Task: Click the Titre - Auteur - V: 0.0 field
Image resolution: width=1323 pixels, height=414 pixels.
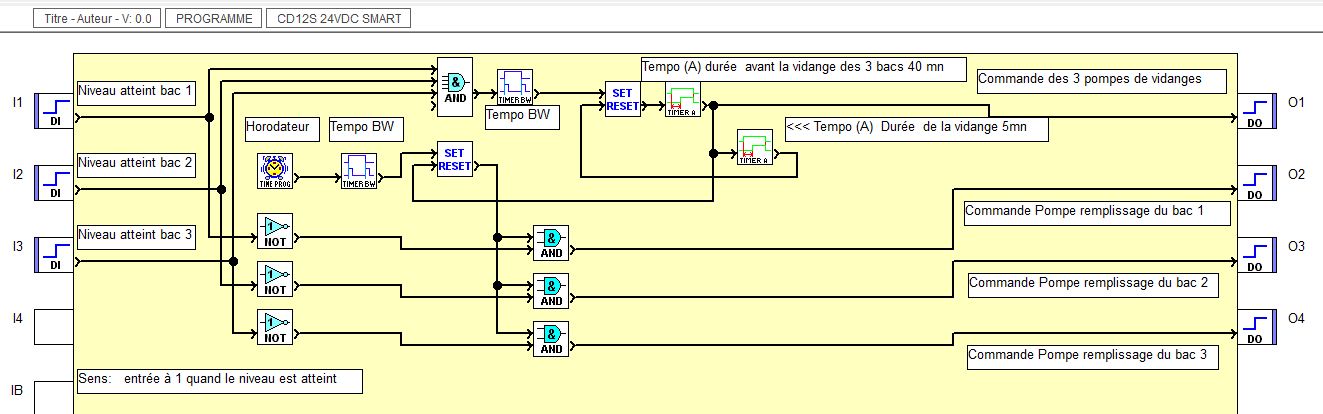Action: click(x=98, y=19)
